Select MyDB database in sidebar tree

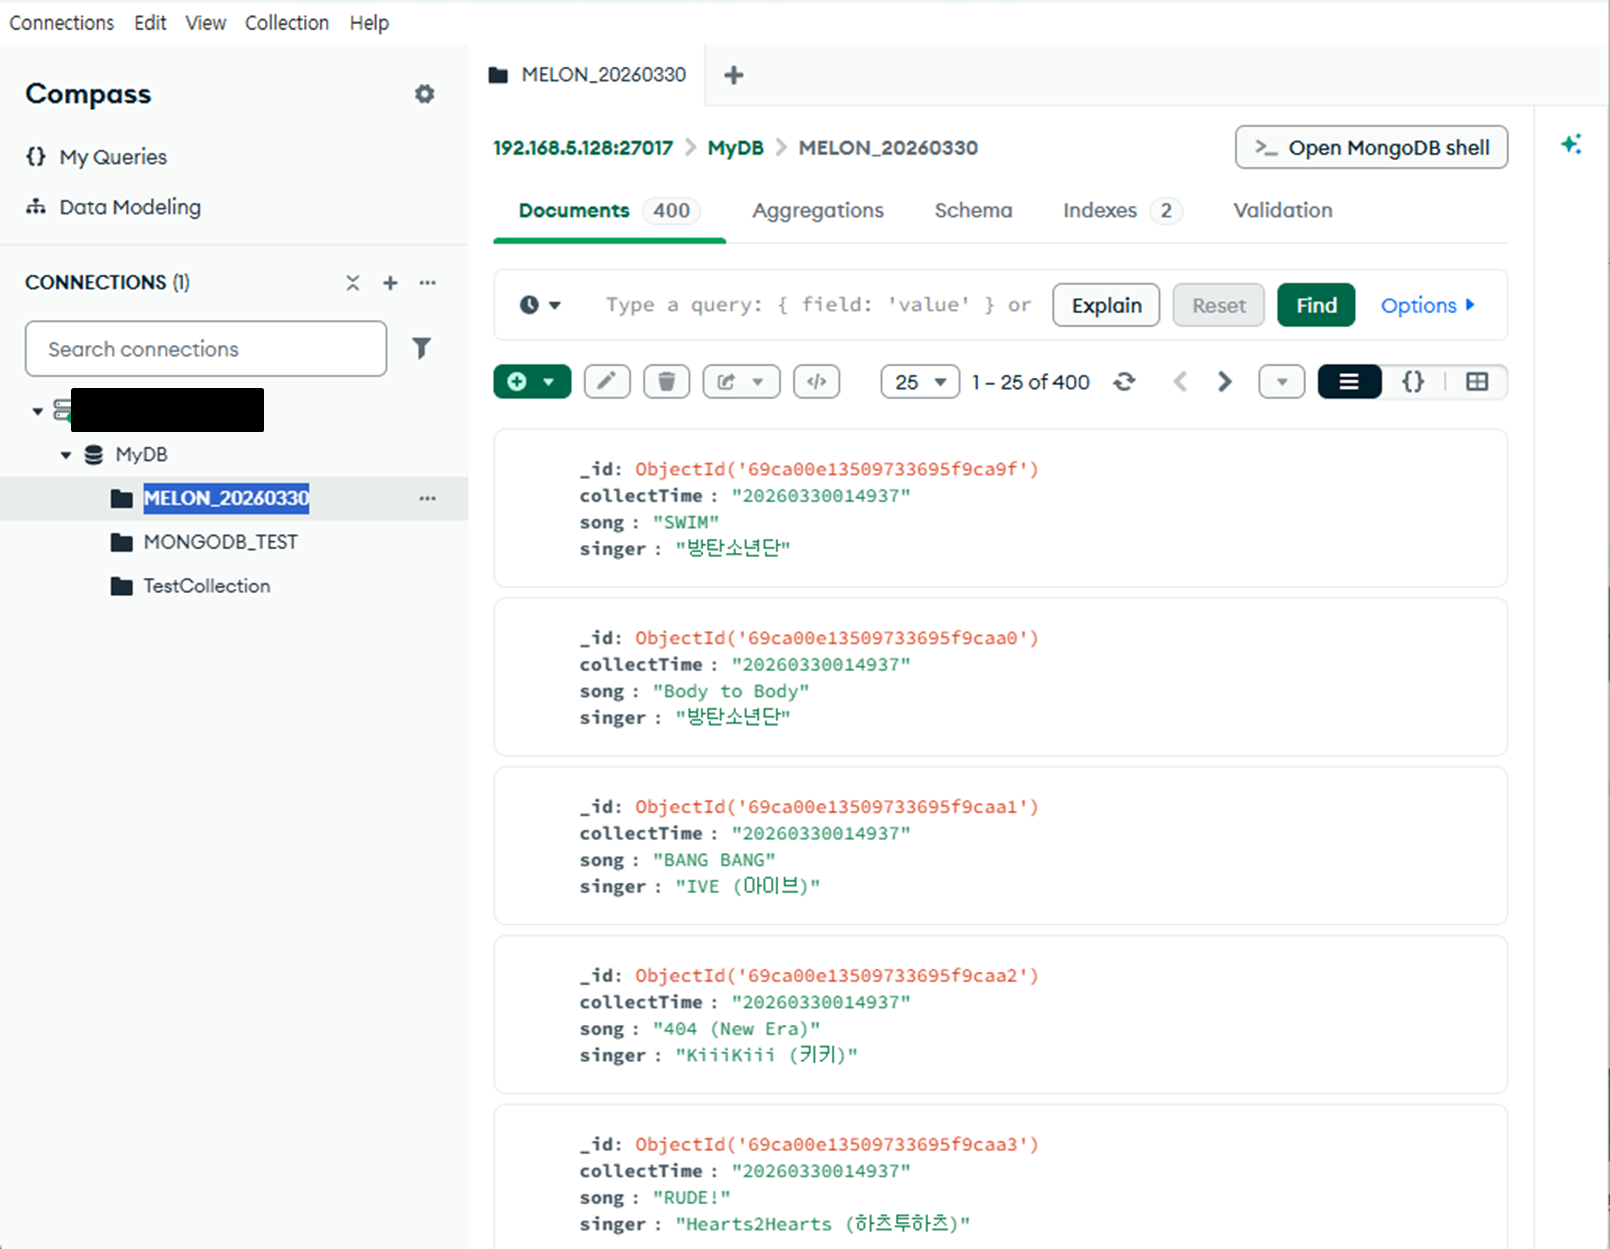tap(141, 455)
